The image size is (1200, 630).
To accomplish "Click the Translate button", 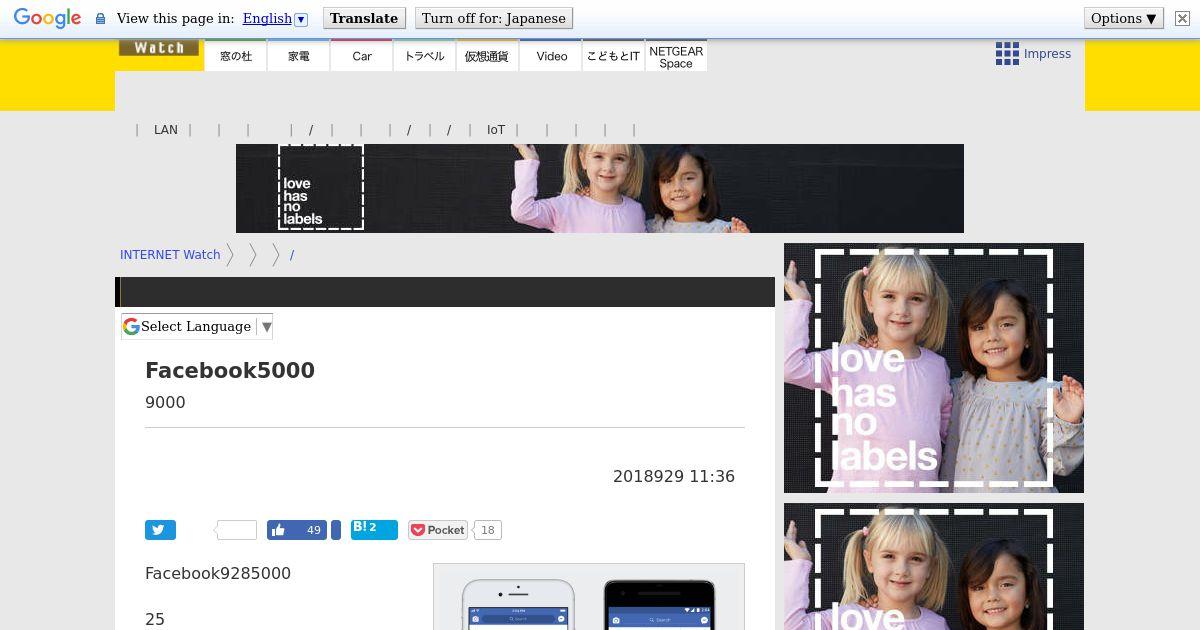I will coord(364,18).
